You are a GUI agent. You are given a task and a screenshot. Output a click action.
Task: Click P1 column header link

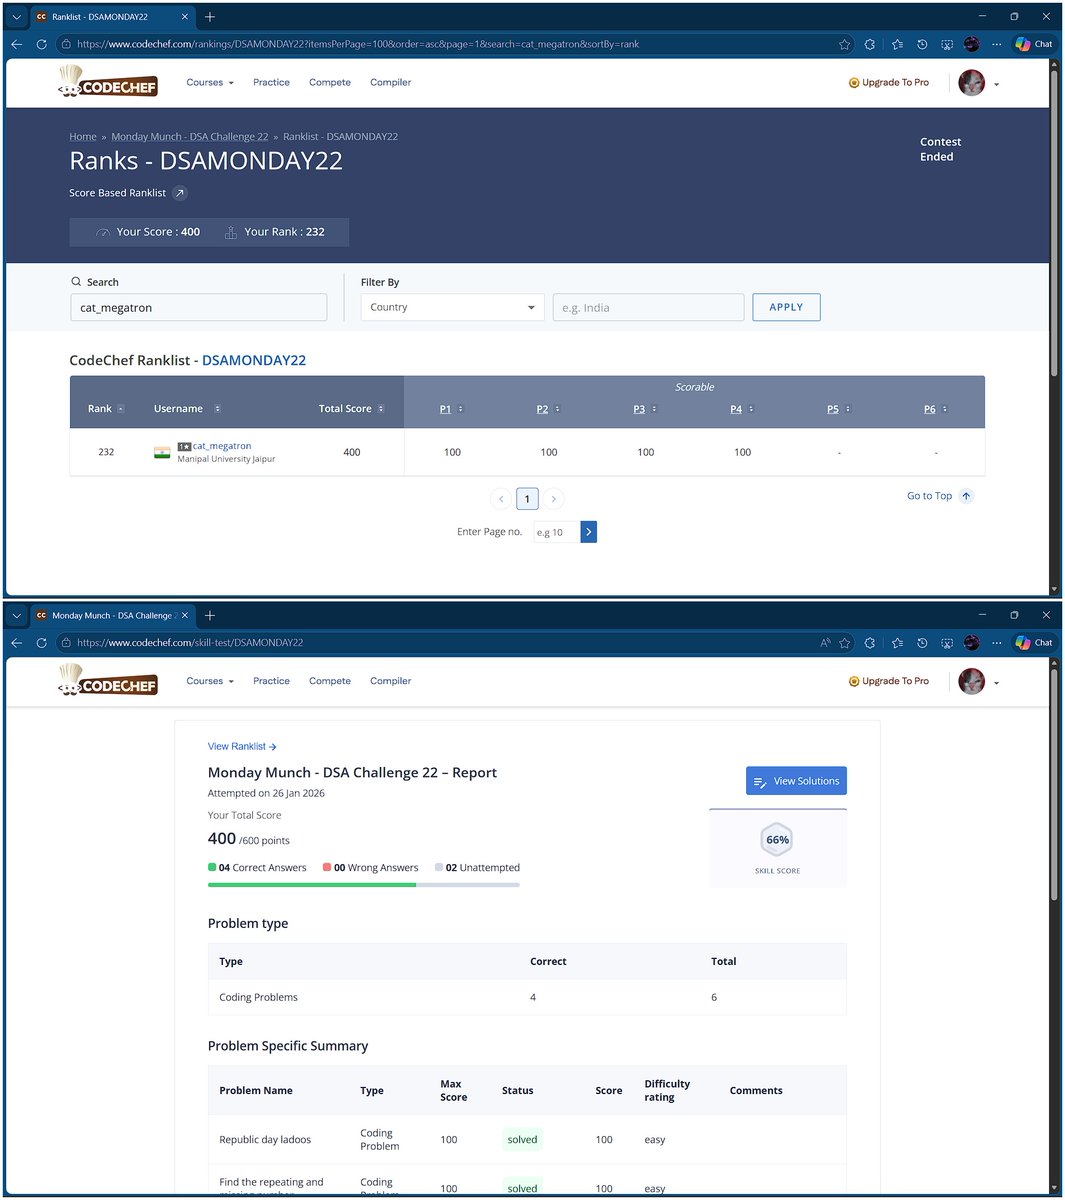[445, 409]
